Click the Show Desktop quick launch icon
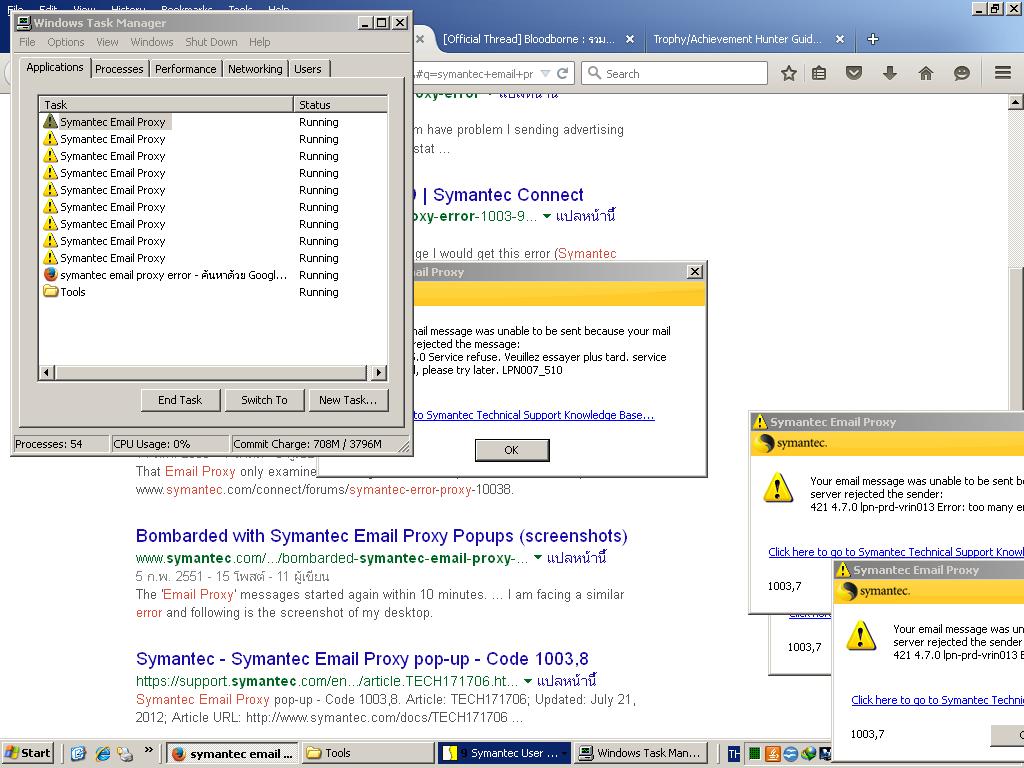The height and width of the screenshot is (768, 1024). (x=78, y=753)
